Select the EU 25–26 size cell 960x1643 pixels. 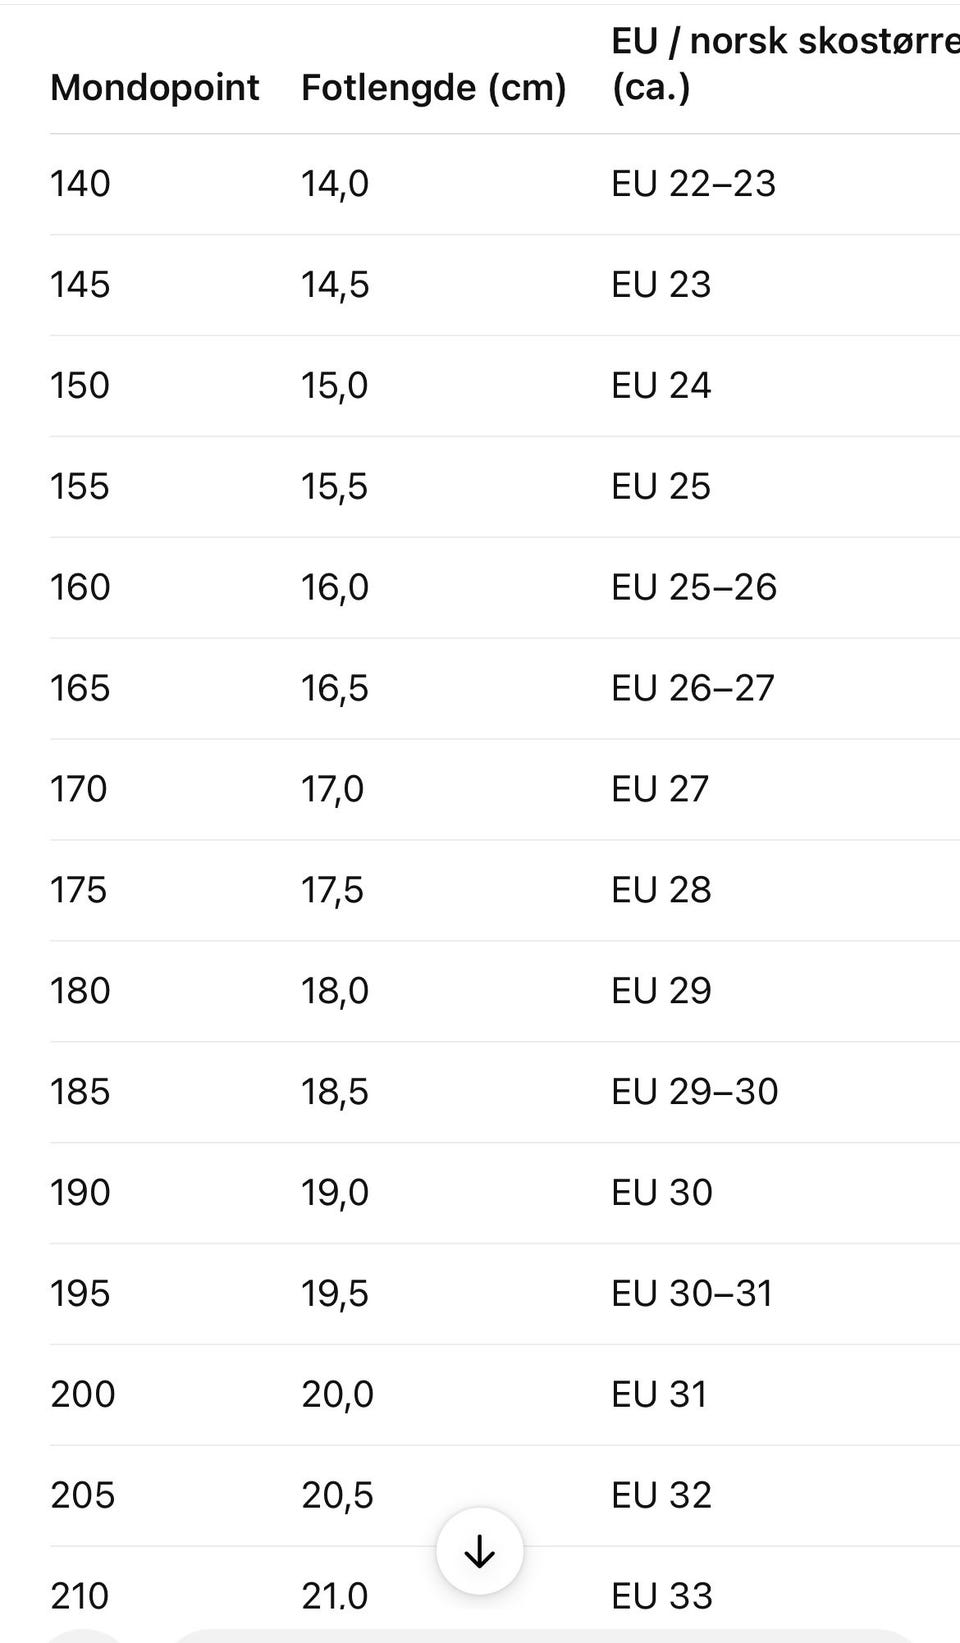(x=694, y=587)
